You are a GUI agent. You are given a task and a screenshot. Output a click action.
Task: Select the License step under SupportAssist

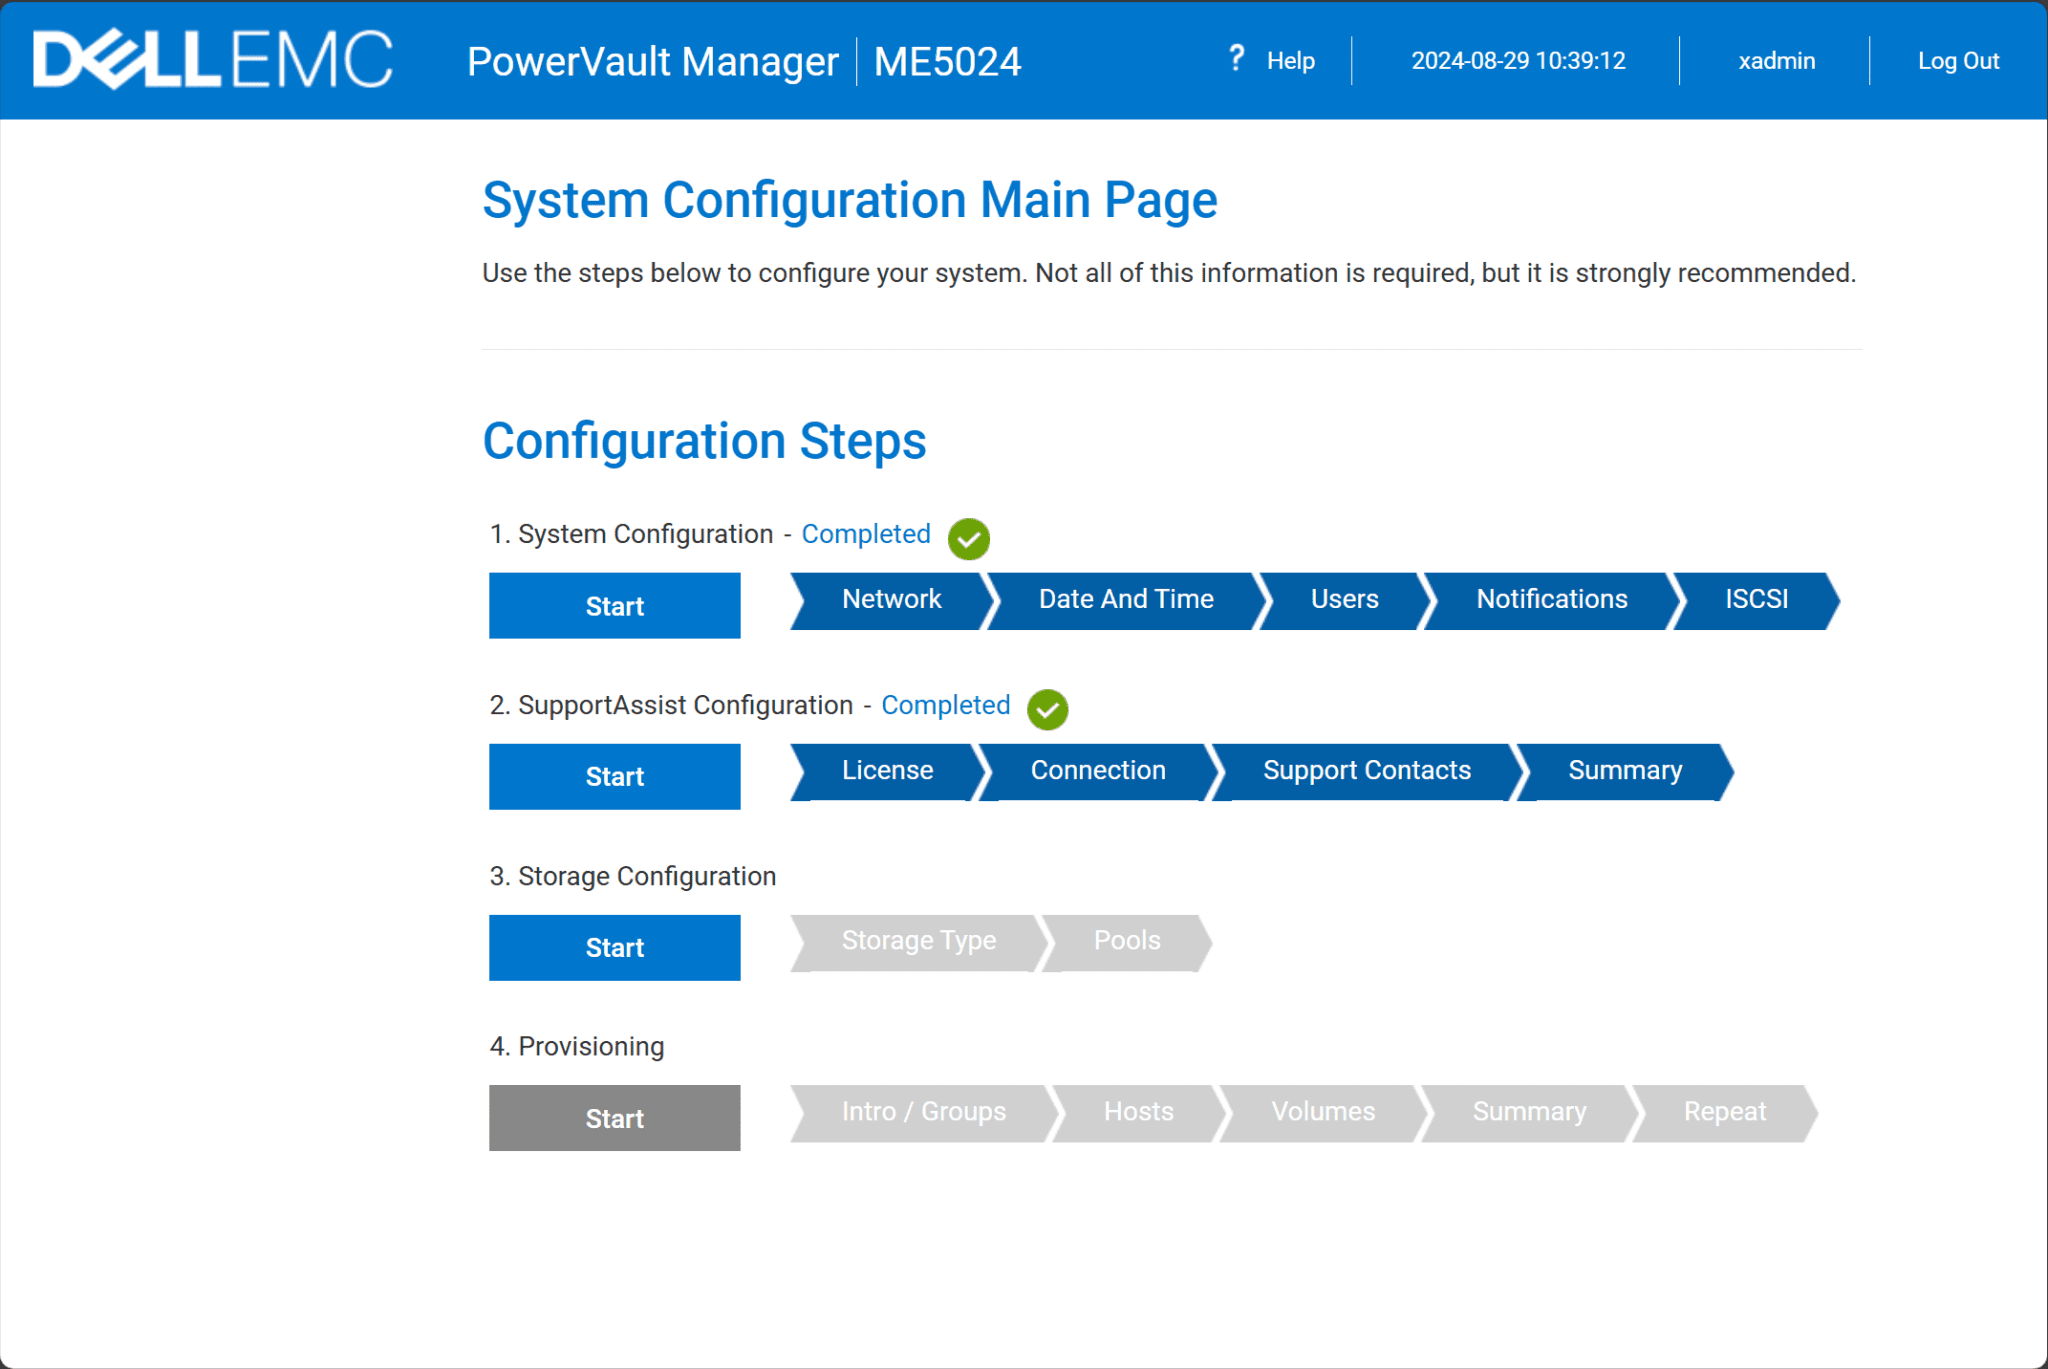click(887, 771)
